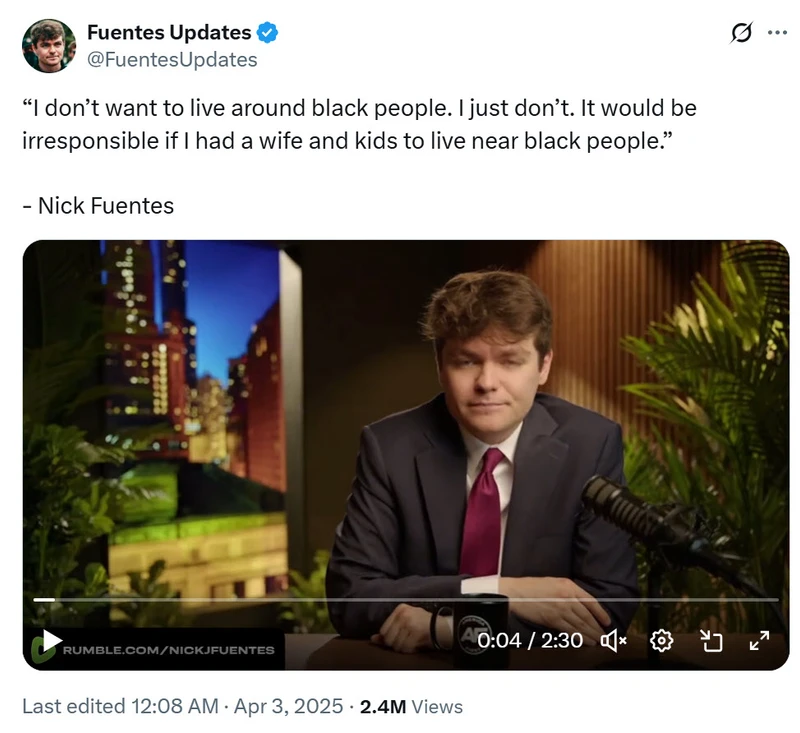
Task: Open the Apr 3, 2025 timestamp link
Action: tap(288, 704)
